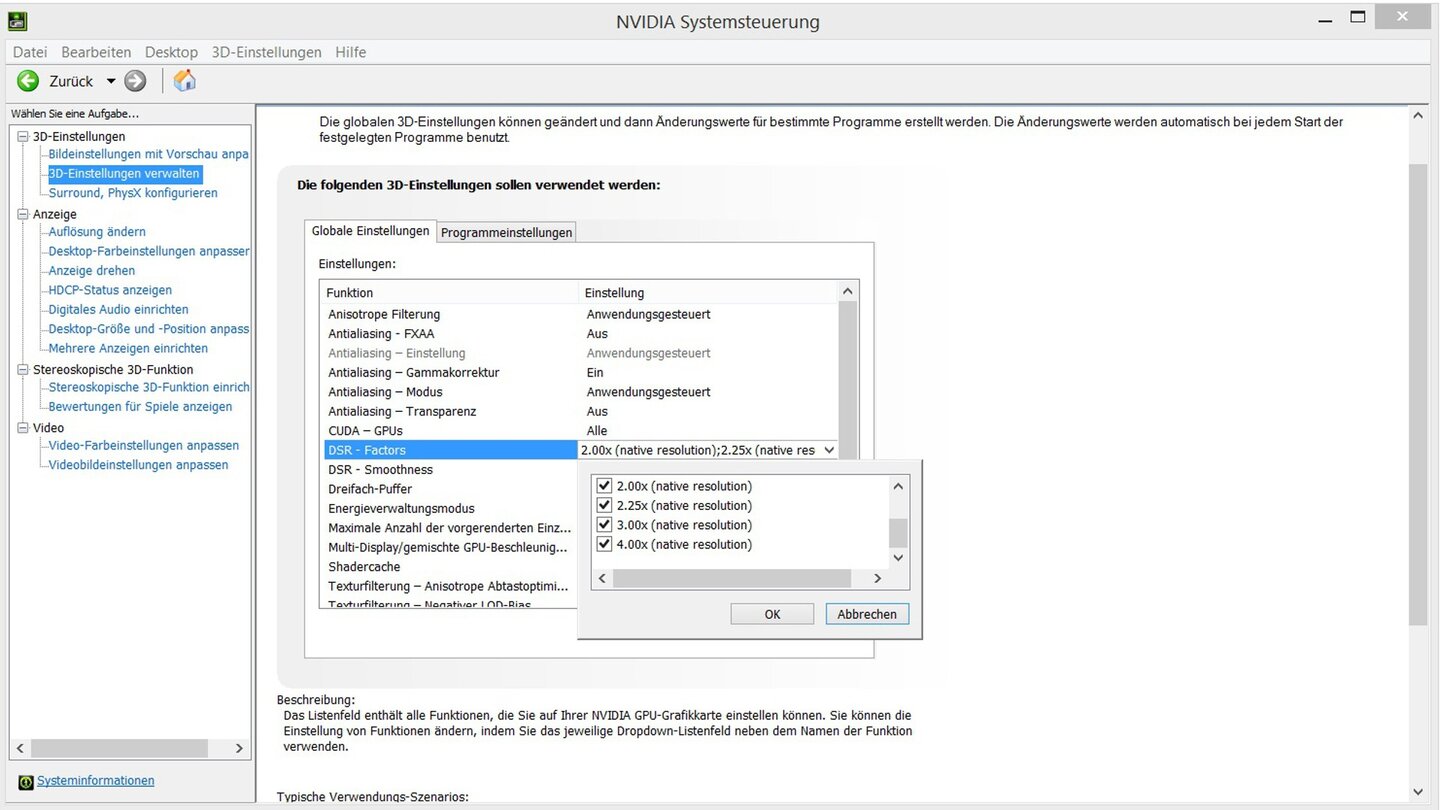Select the CUDA – GPUs row
Viewport: 1440px width, 810px height.
pos(581,431)
